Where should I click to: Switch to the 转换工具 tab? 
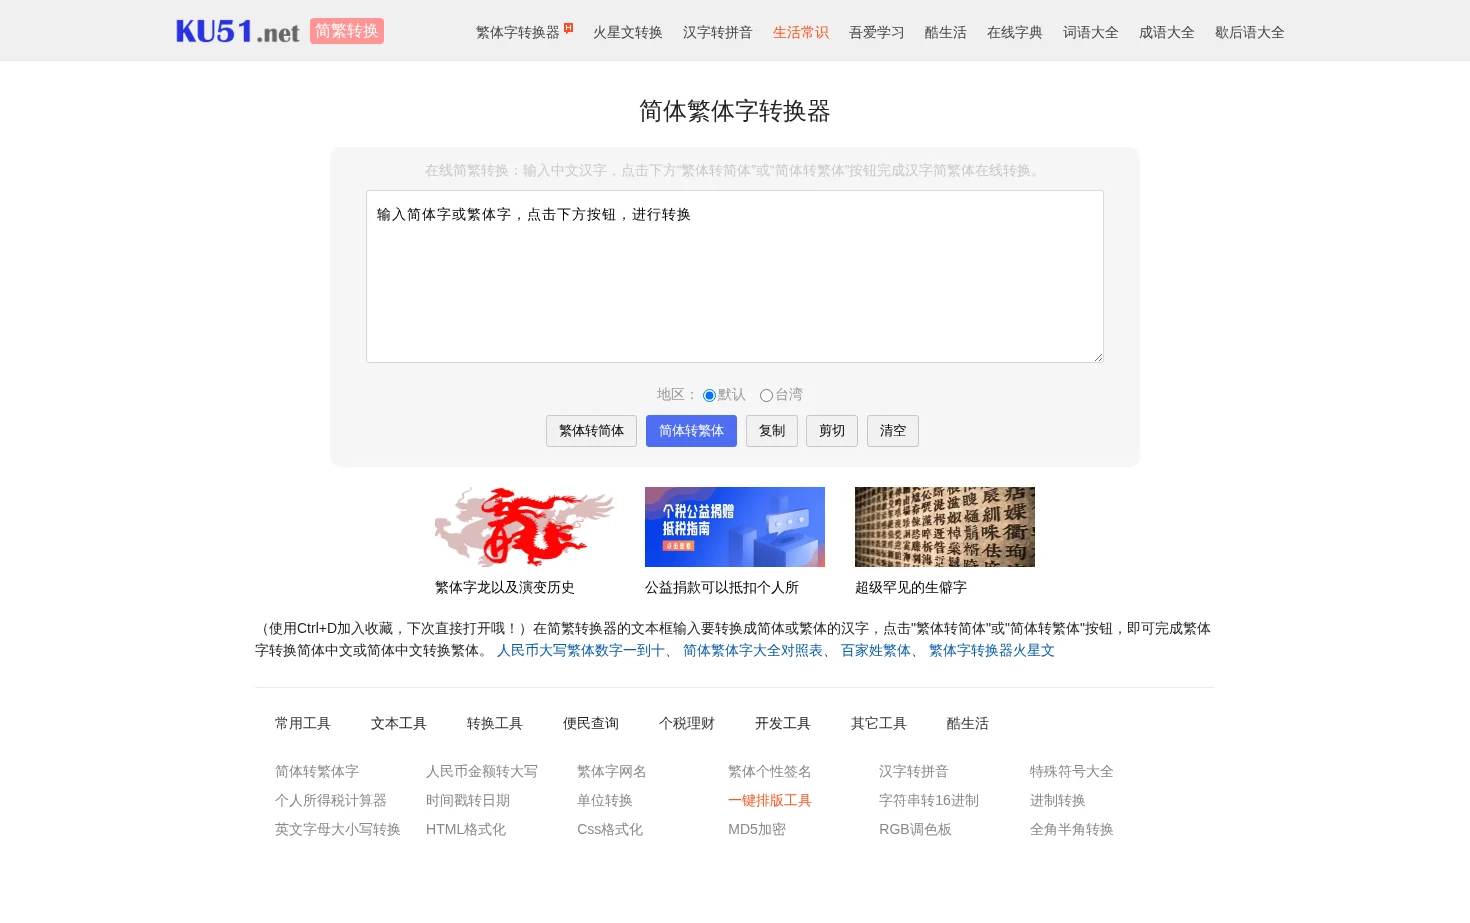495,723
